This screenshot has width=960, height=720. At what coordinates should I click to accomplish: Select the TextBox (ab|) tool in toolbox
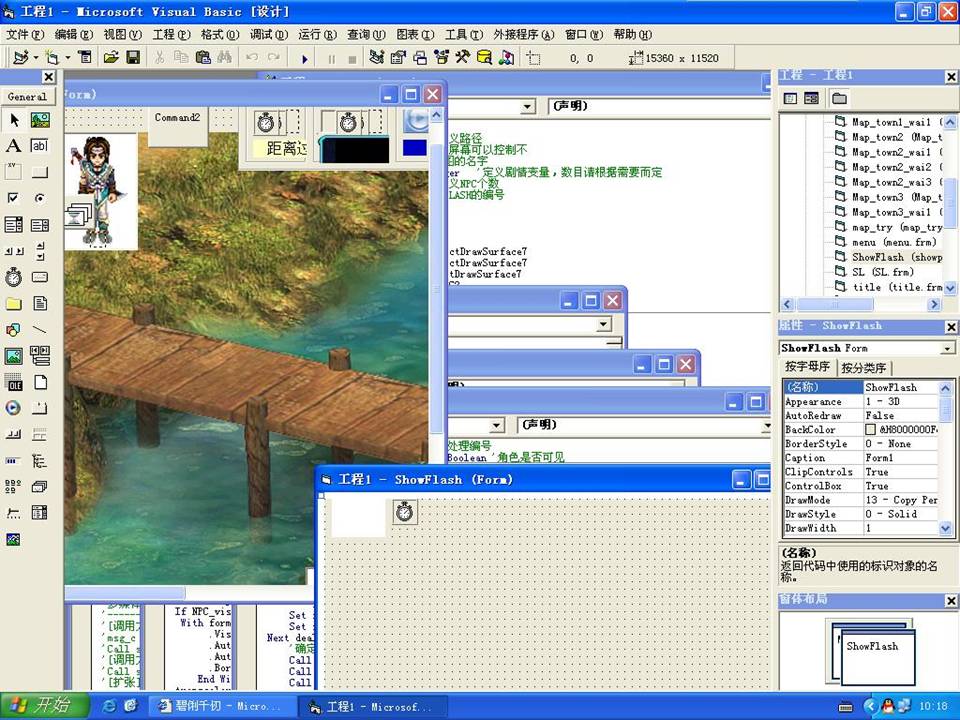point(40,146)
